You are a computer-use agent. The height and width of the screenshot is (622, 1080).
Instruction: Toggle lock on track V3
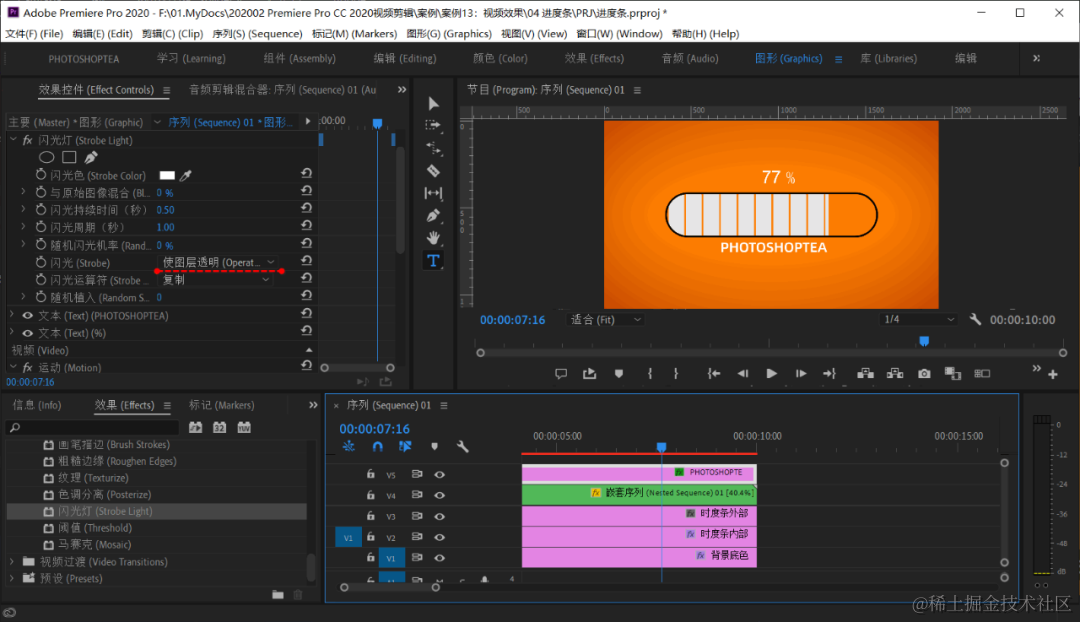point(371,516)
